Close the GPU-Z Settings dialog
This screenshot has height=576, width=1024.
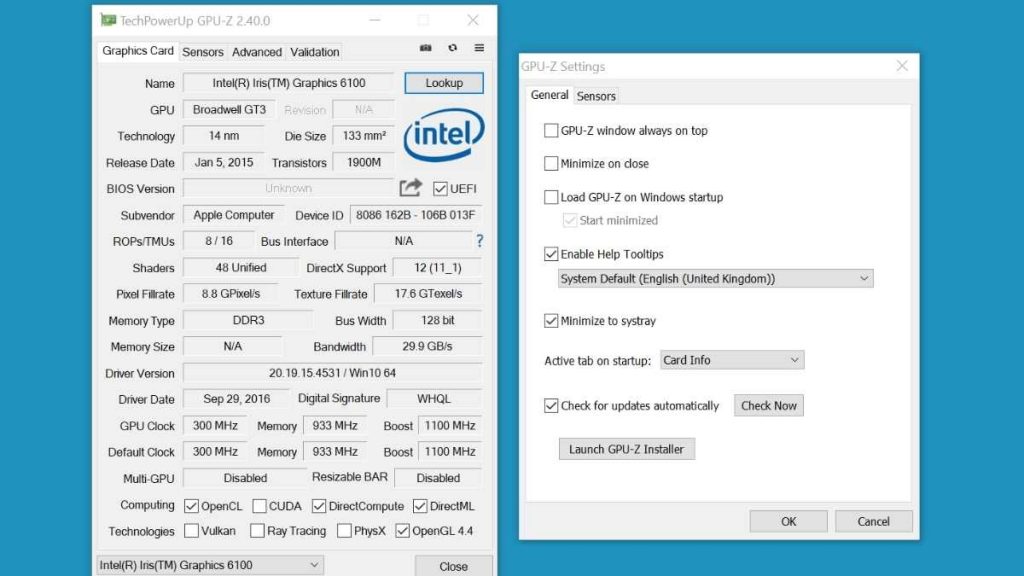[x=902, y=66]
